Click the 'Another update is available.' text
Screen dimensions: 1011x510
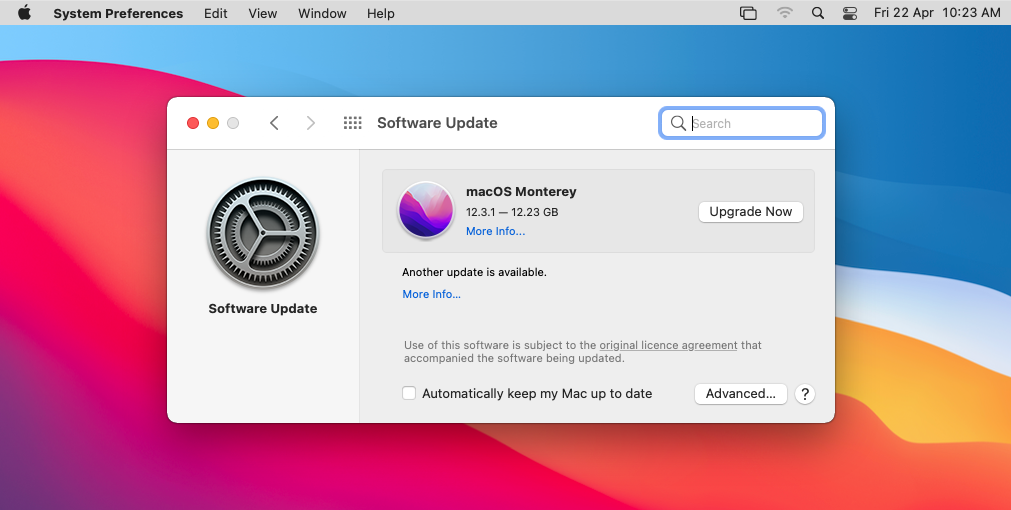coord(474,272)
